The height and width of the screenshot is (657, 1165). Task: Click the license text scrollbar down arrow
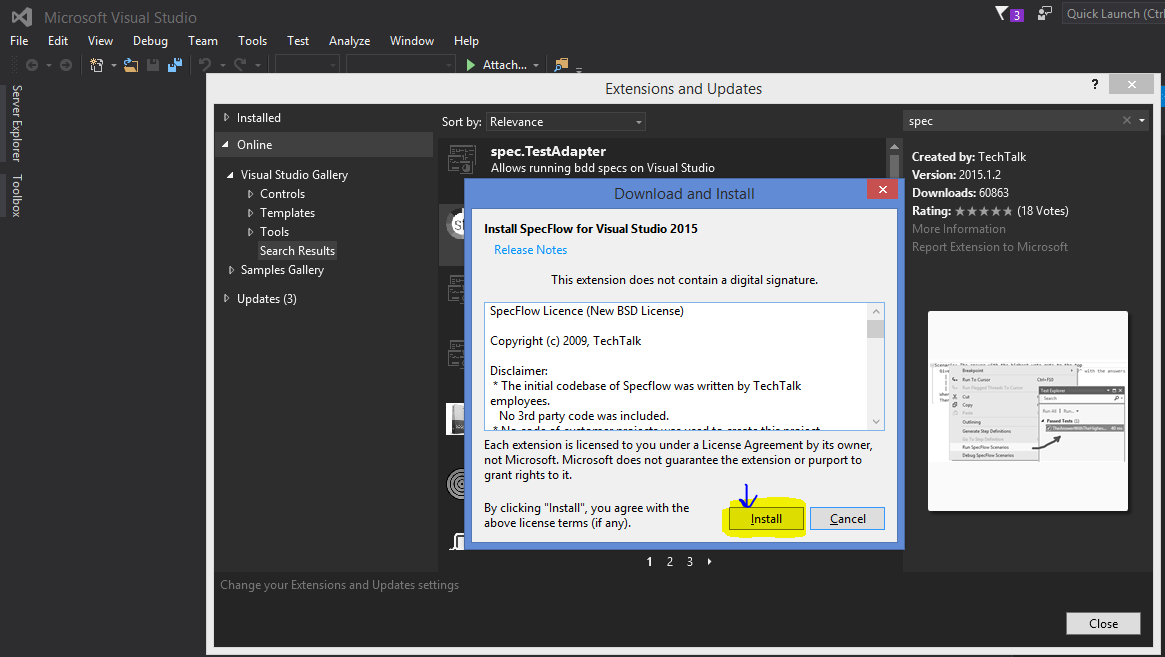[876, 420]
